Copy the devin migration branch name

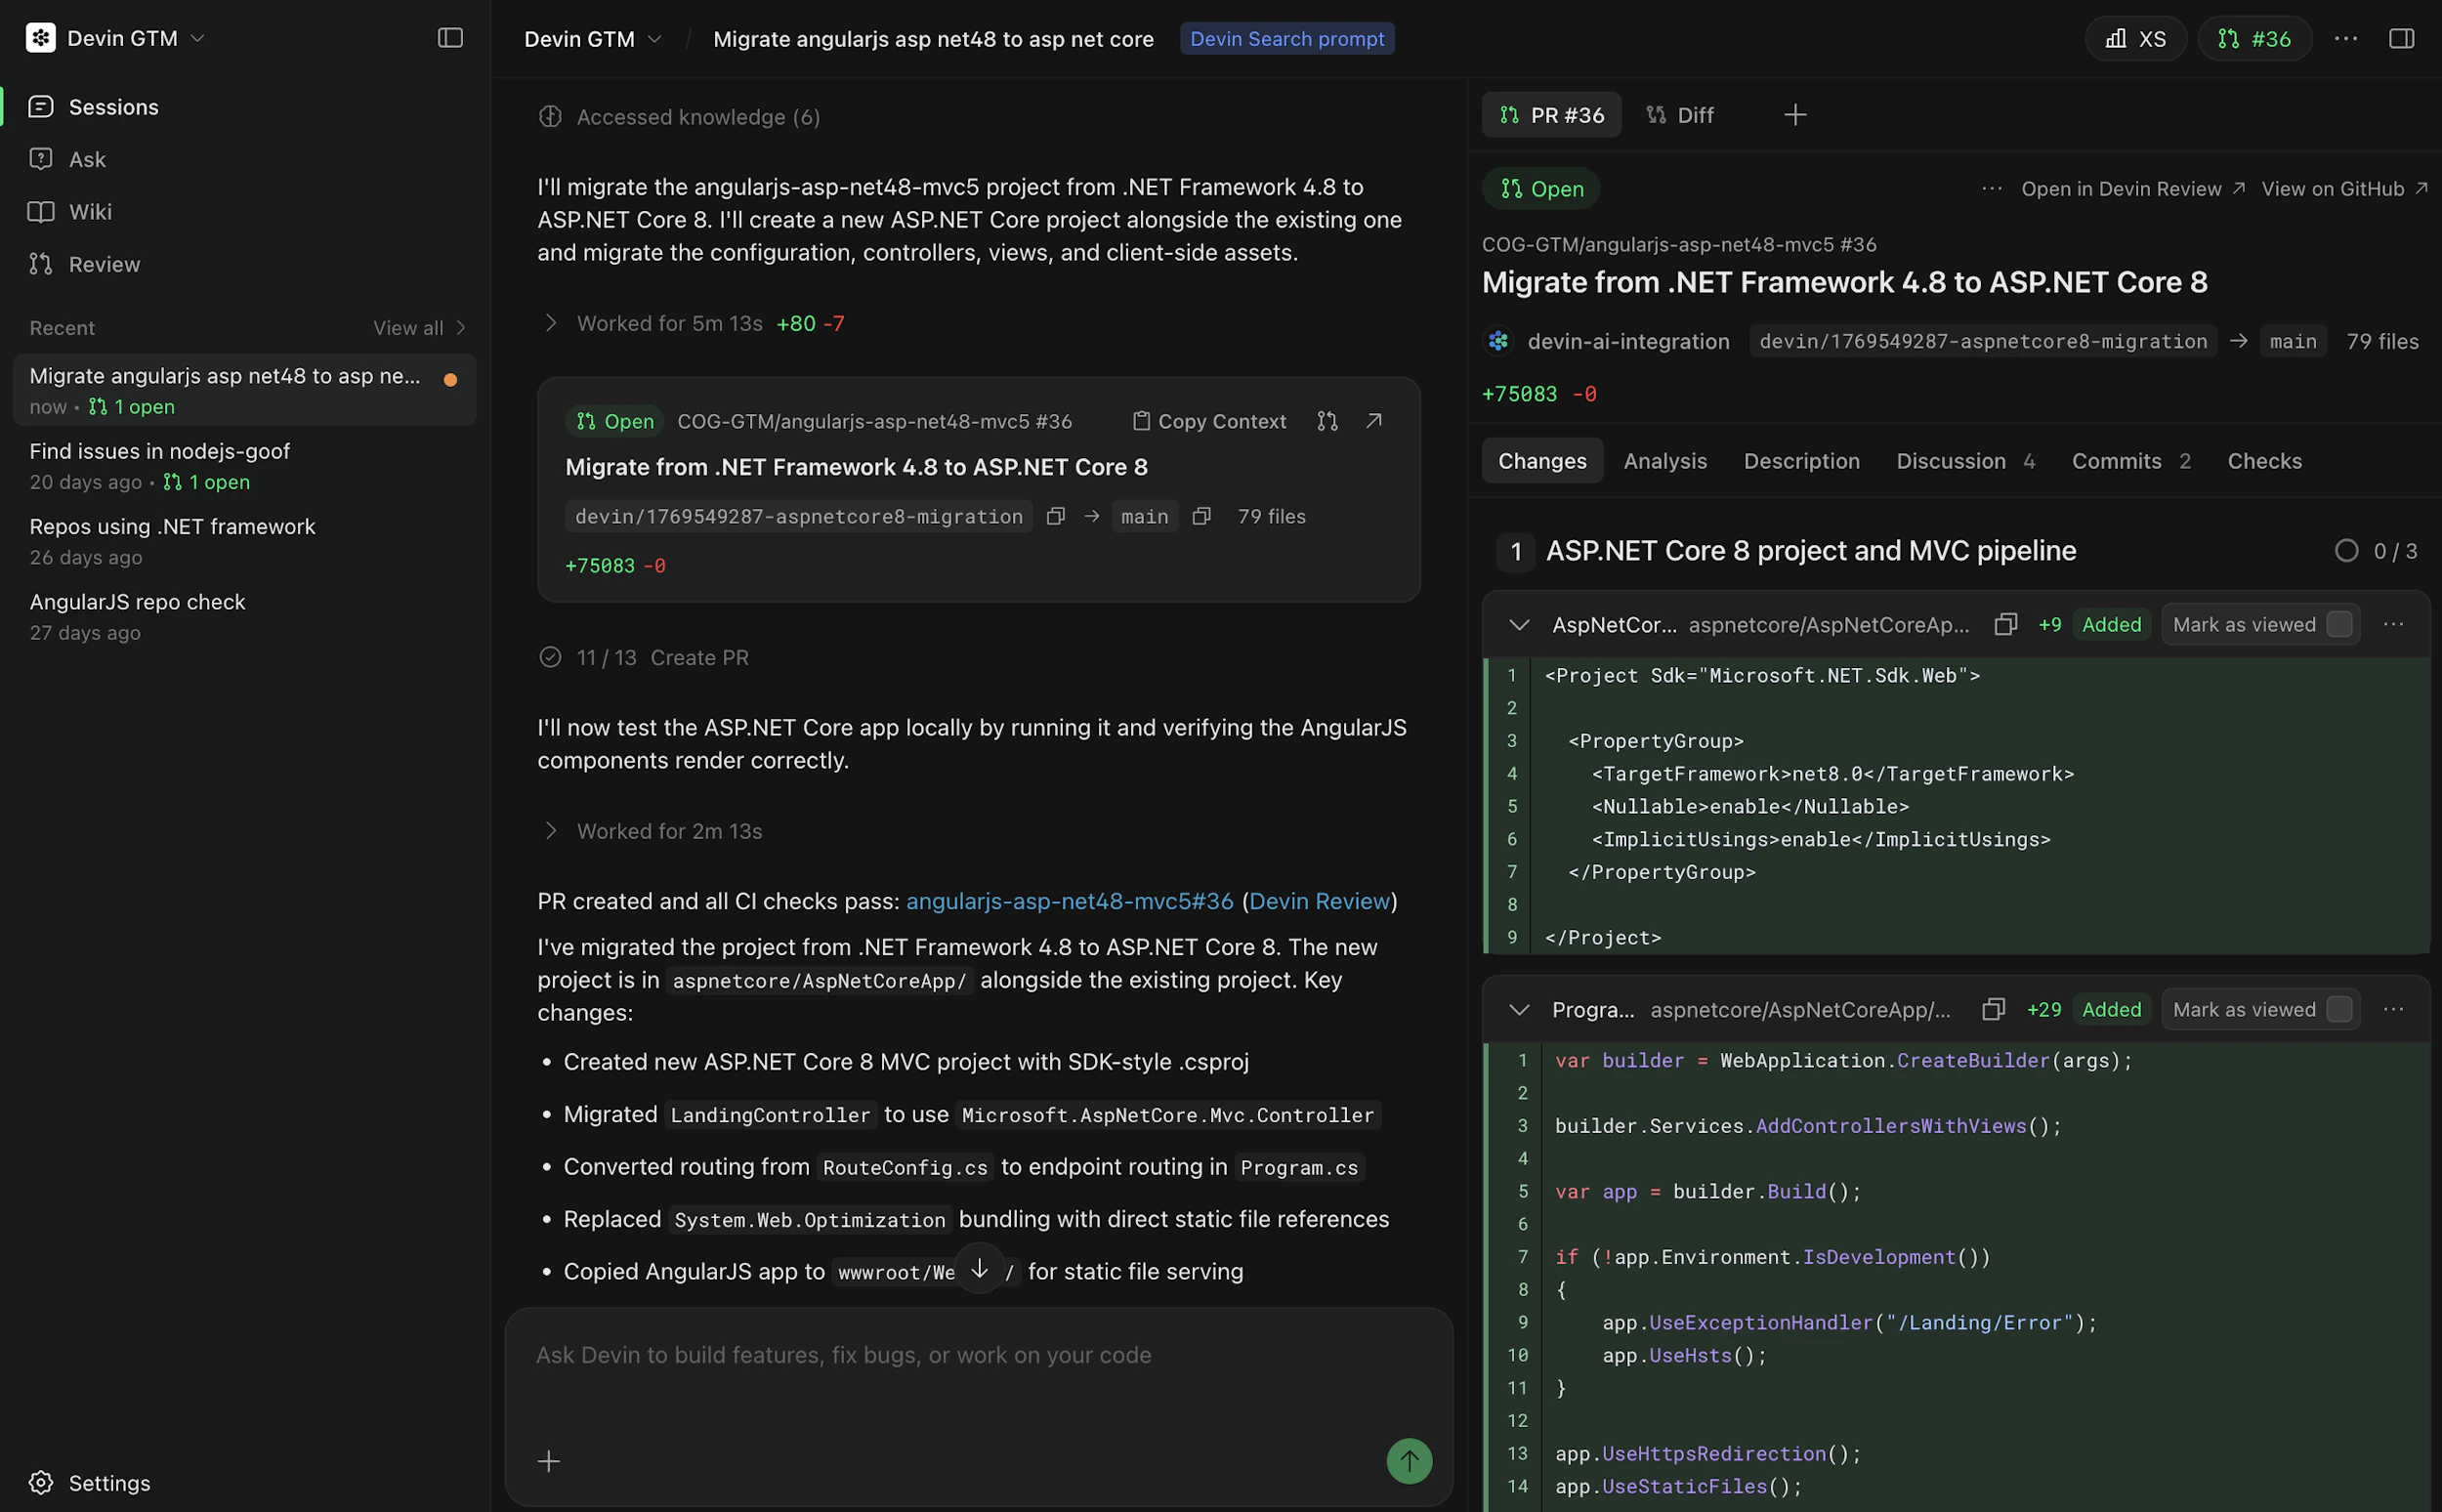click(x=1055, y=516)
